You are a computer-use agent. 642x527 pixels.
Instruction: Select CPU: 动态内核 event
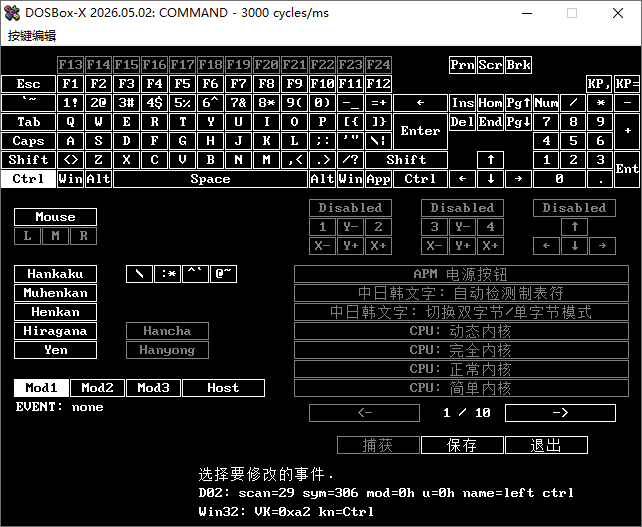461,331
